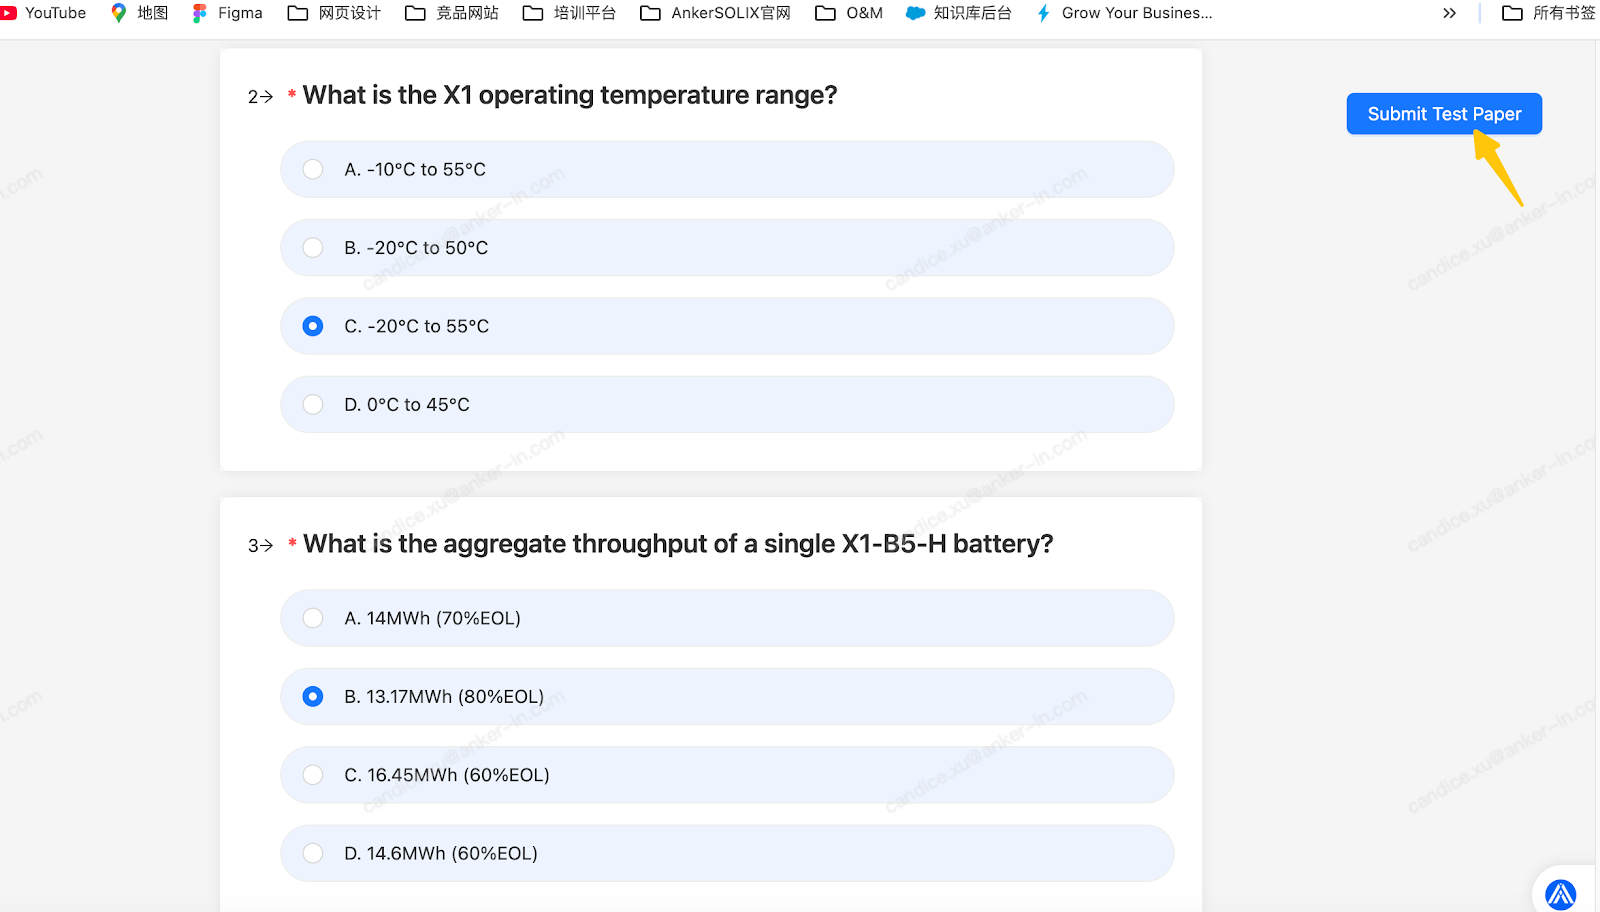Expand the 所有书签 all bookmarks folder

coord(1548,13)
